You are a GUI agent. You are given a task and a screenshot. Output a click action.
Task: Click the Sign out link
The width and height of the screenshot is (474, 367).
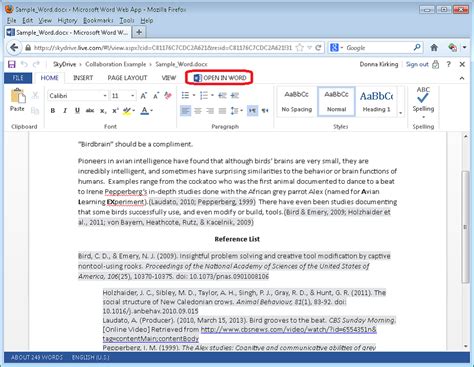417,64
